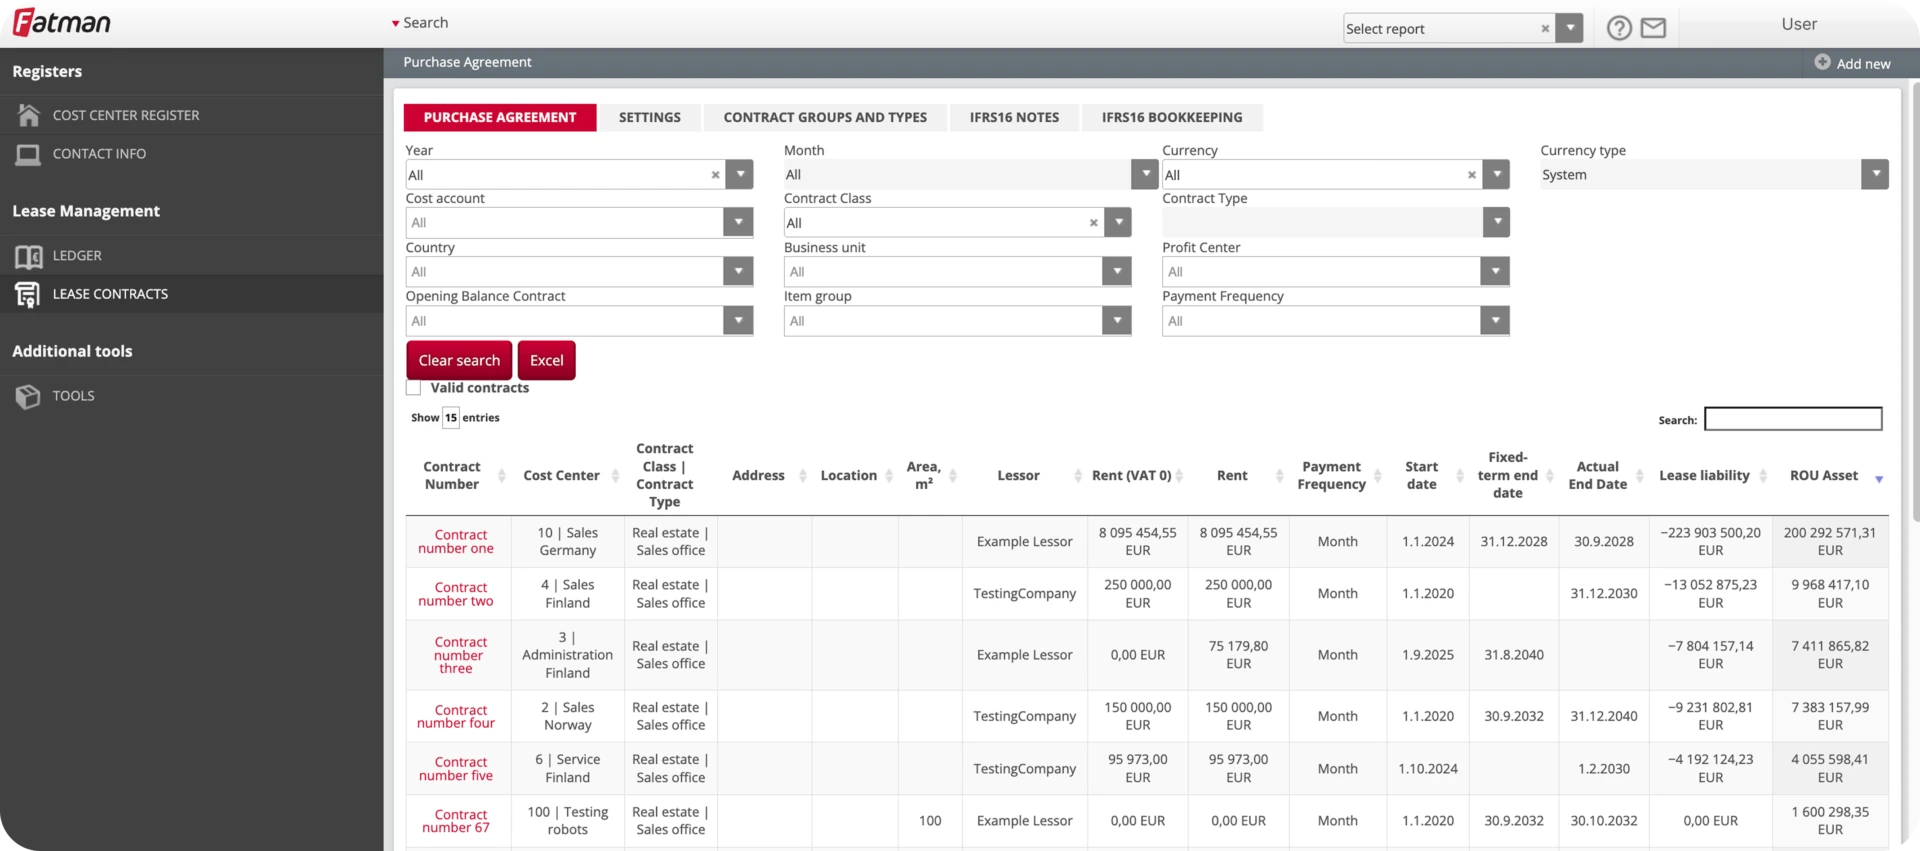Click the Cost Center Register house icon
This screenshot has width=1920, height=851.
coord(28,115)
